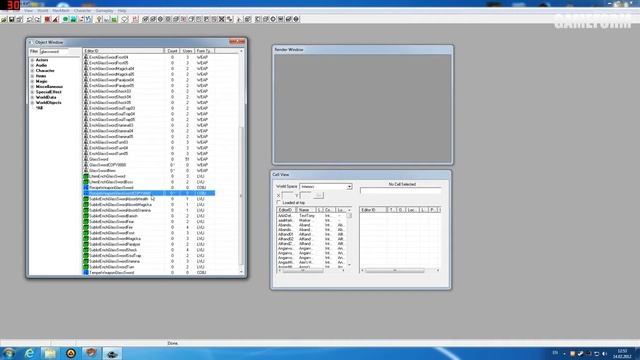Open the Help menu
The height and width of the screenshot is (360, 640).
pyautogui.click(x=122, y=11)
